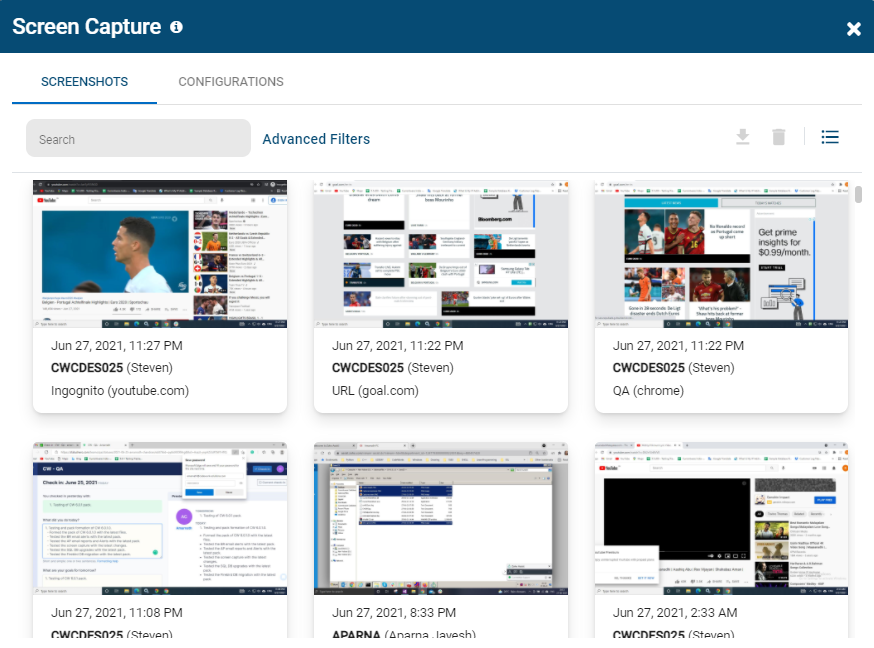The width and height of the screenshot is (874, 648).
Task: Close the Screen Capture dialog
Action: [854, 29]
